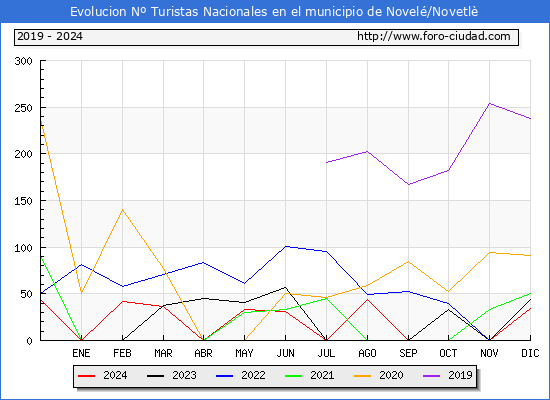550x400 pixels.
Task: Click the JUN month axis label
Action: [x=286, y=353]
